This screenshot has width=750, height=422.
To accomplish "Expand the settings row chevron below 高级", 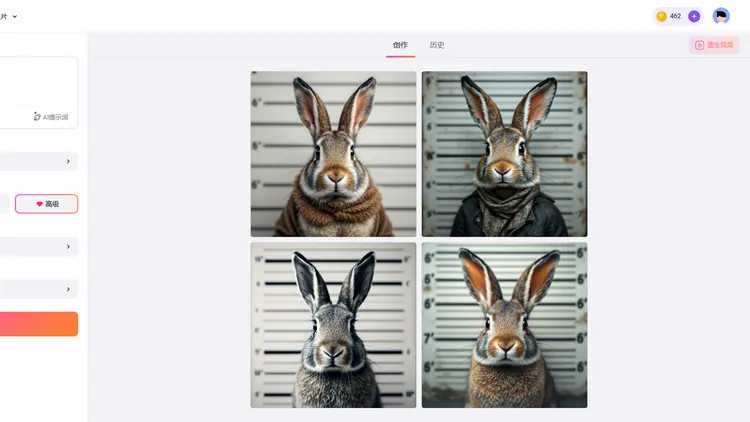I will (68, 247).
